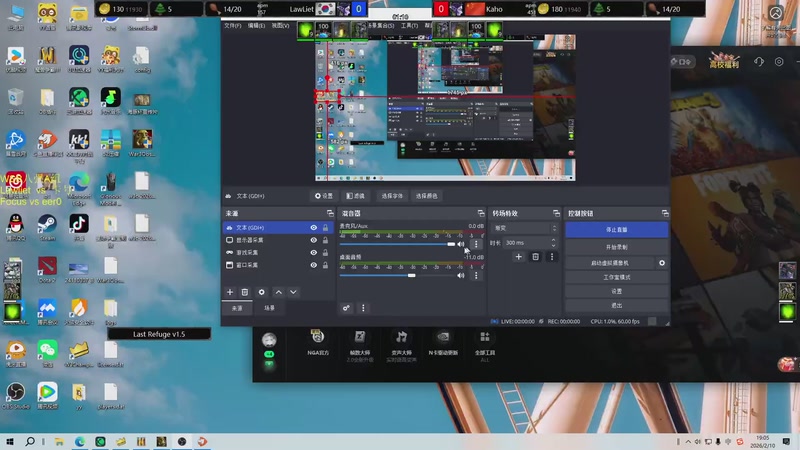Enable 工作室模式 studio mode
Screen dimensions: 800x450
616,277
